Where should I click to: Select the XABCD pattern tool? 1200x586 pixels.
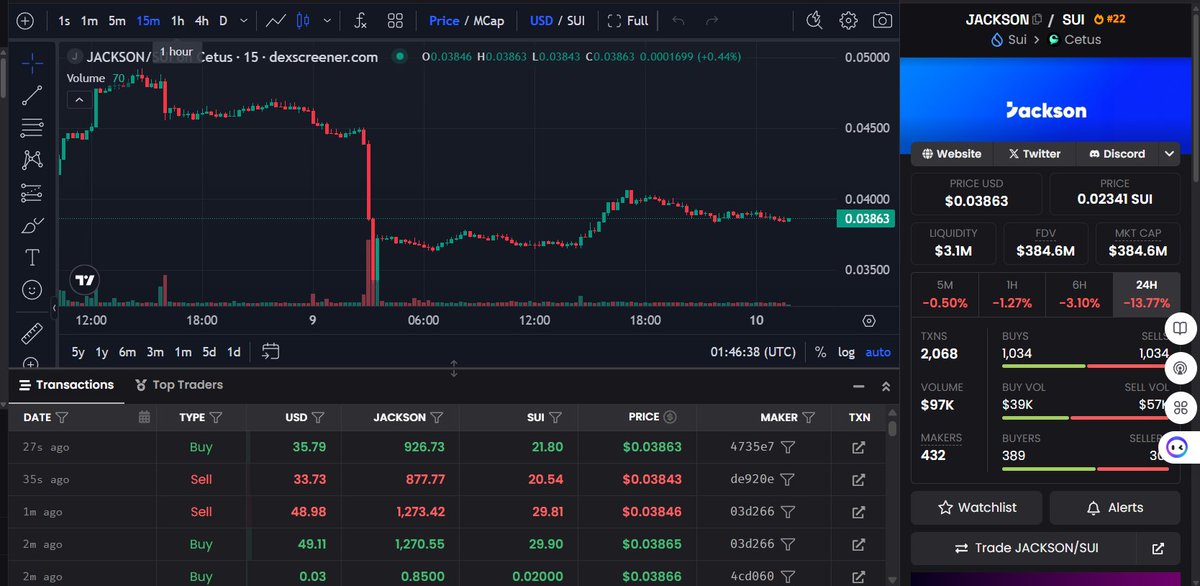[32, 160]
